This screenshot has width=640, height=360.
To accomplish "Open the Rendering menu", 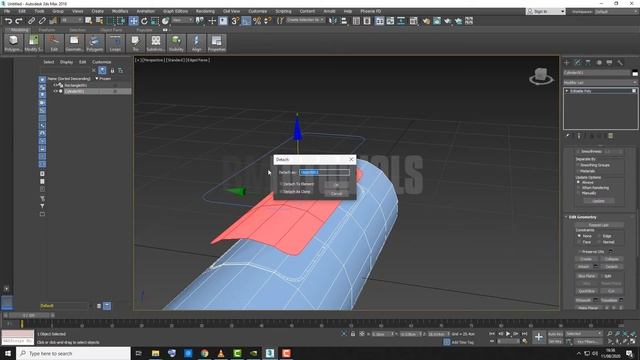I will click(x=205, y=11).
